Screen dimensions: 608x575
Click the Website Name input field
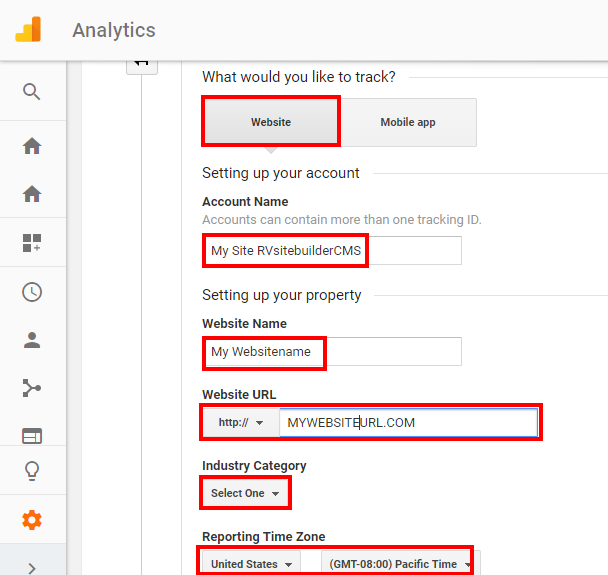(x=331, y=352)
